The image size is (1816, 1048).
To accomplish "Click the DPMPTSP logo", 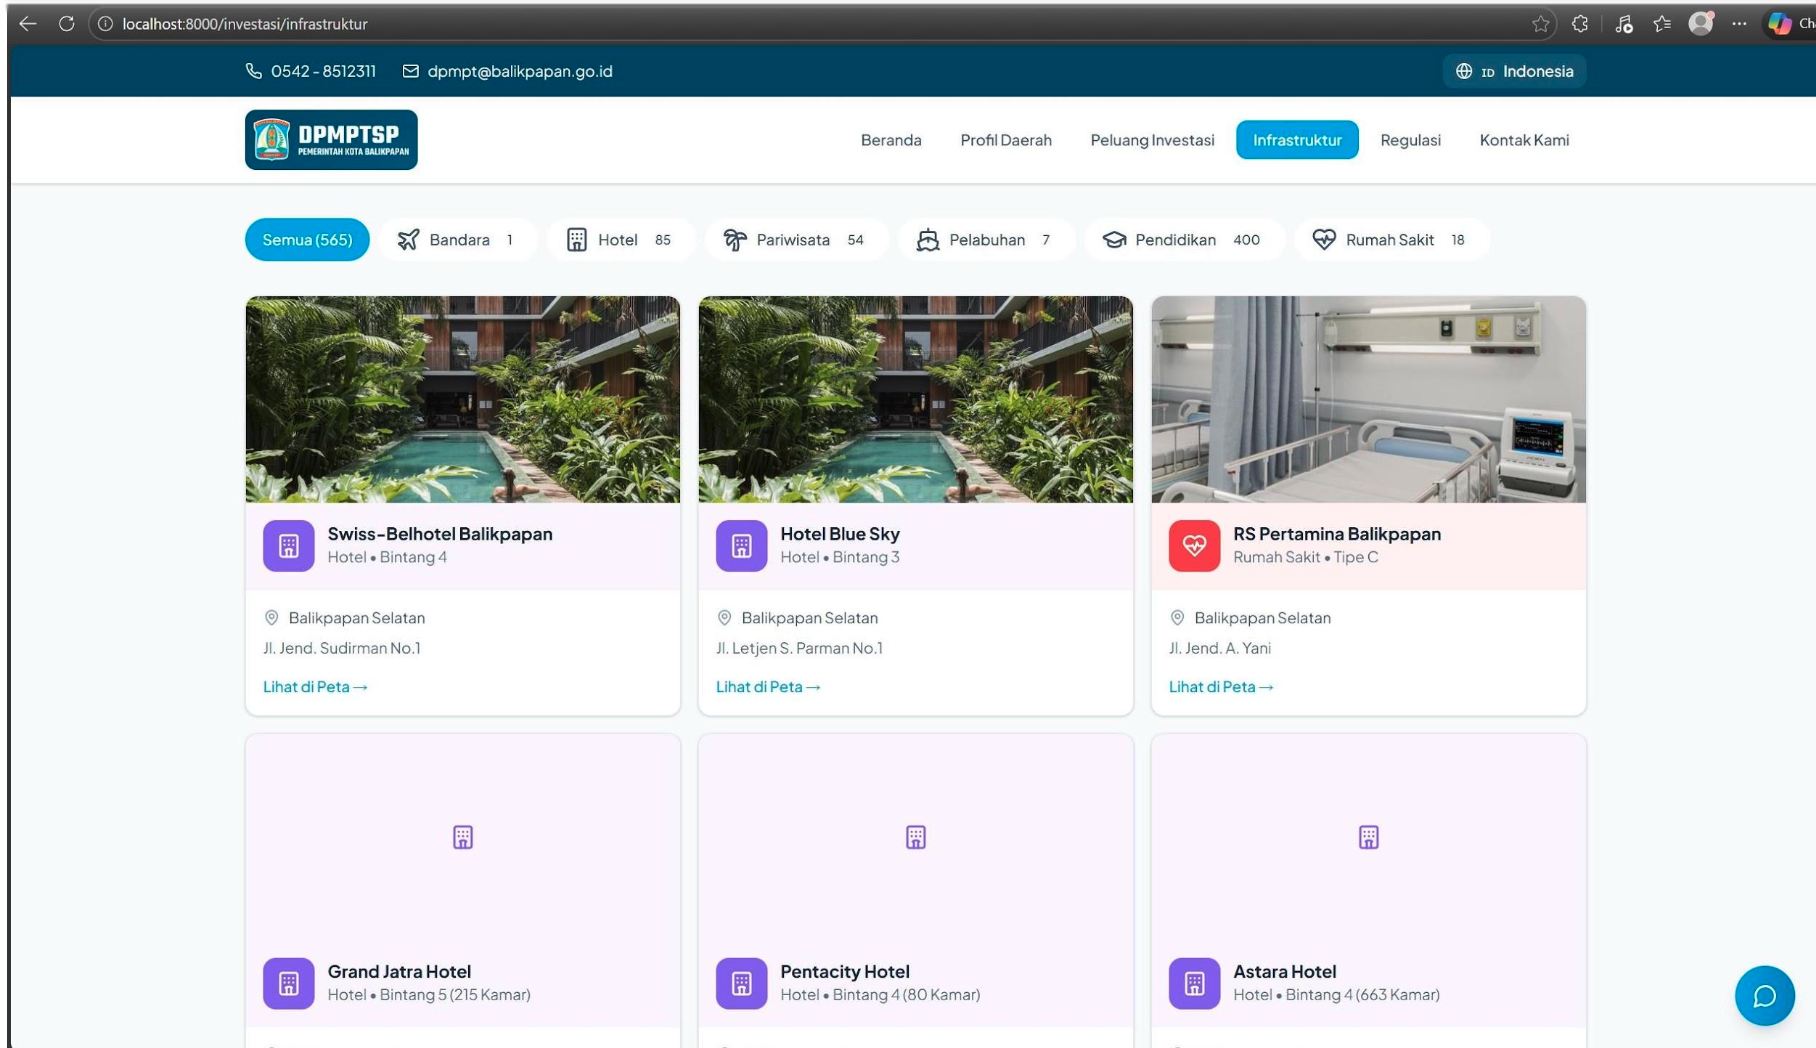I will coord(331,140).
